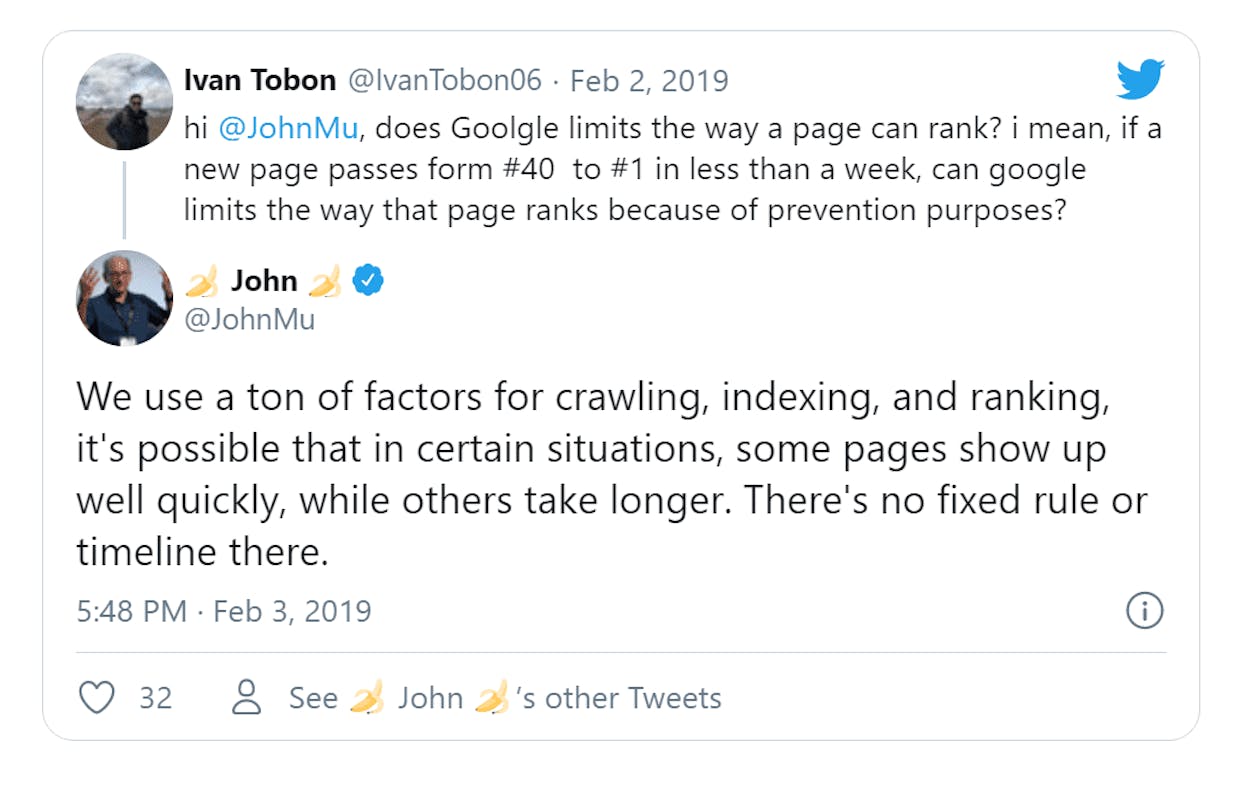The height and width of the screenshot is (795, 1240).
Task: Click the banana emoji before John's name
Action: point(202,282)
